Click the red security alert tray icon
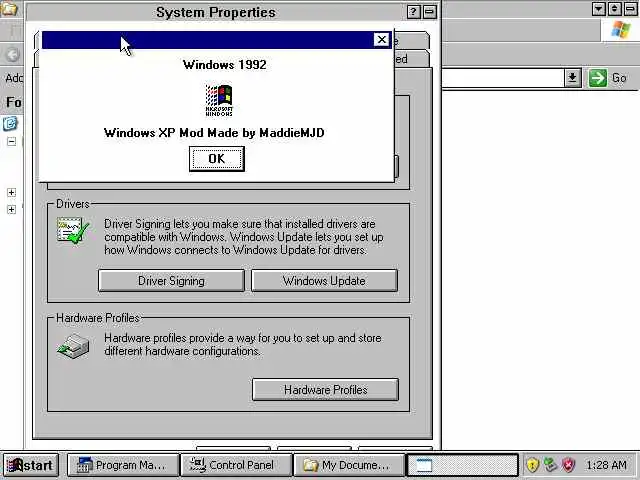The width and height of the screenshot is (640, 480). click(568, 465)
